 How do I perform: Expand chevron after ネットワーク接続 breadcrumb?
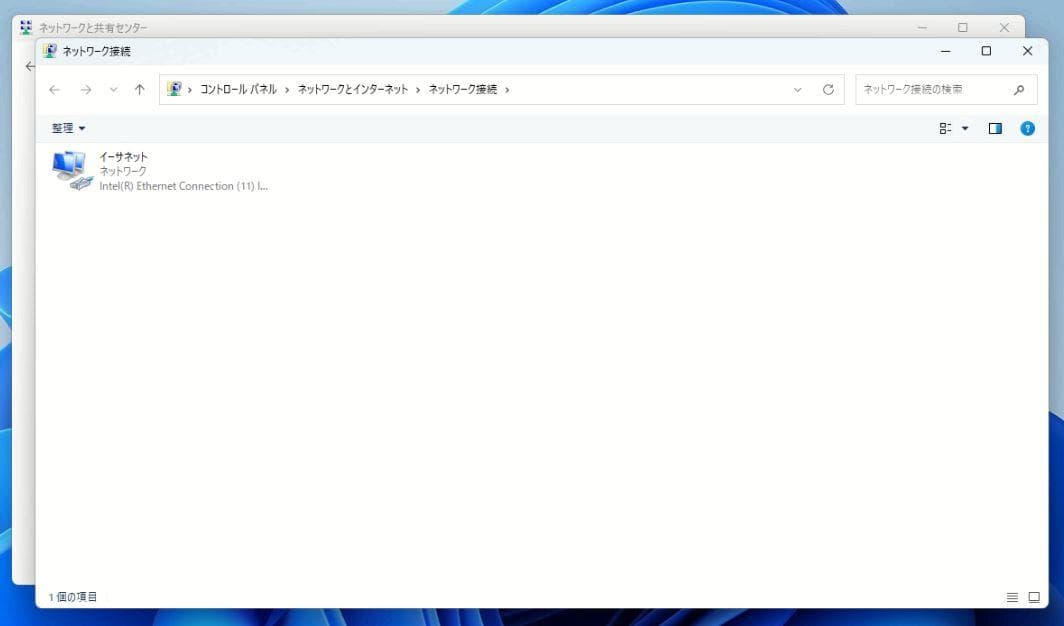508,90
